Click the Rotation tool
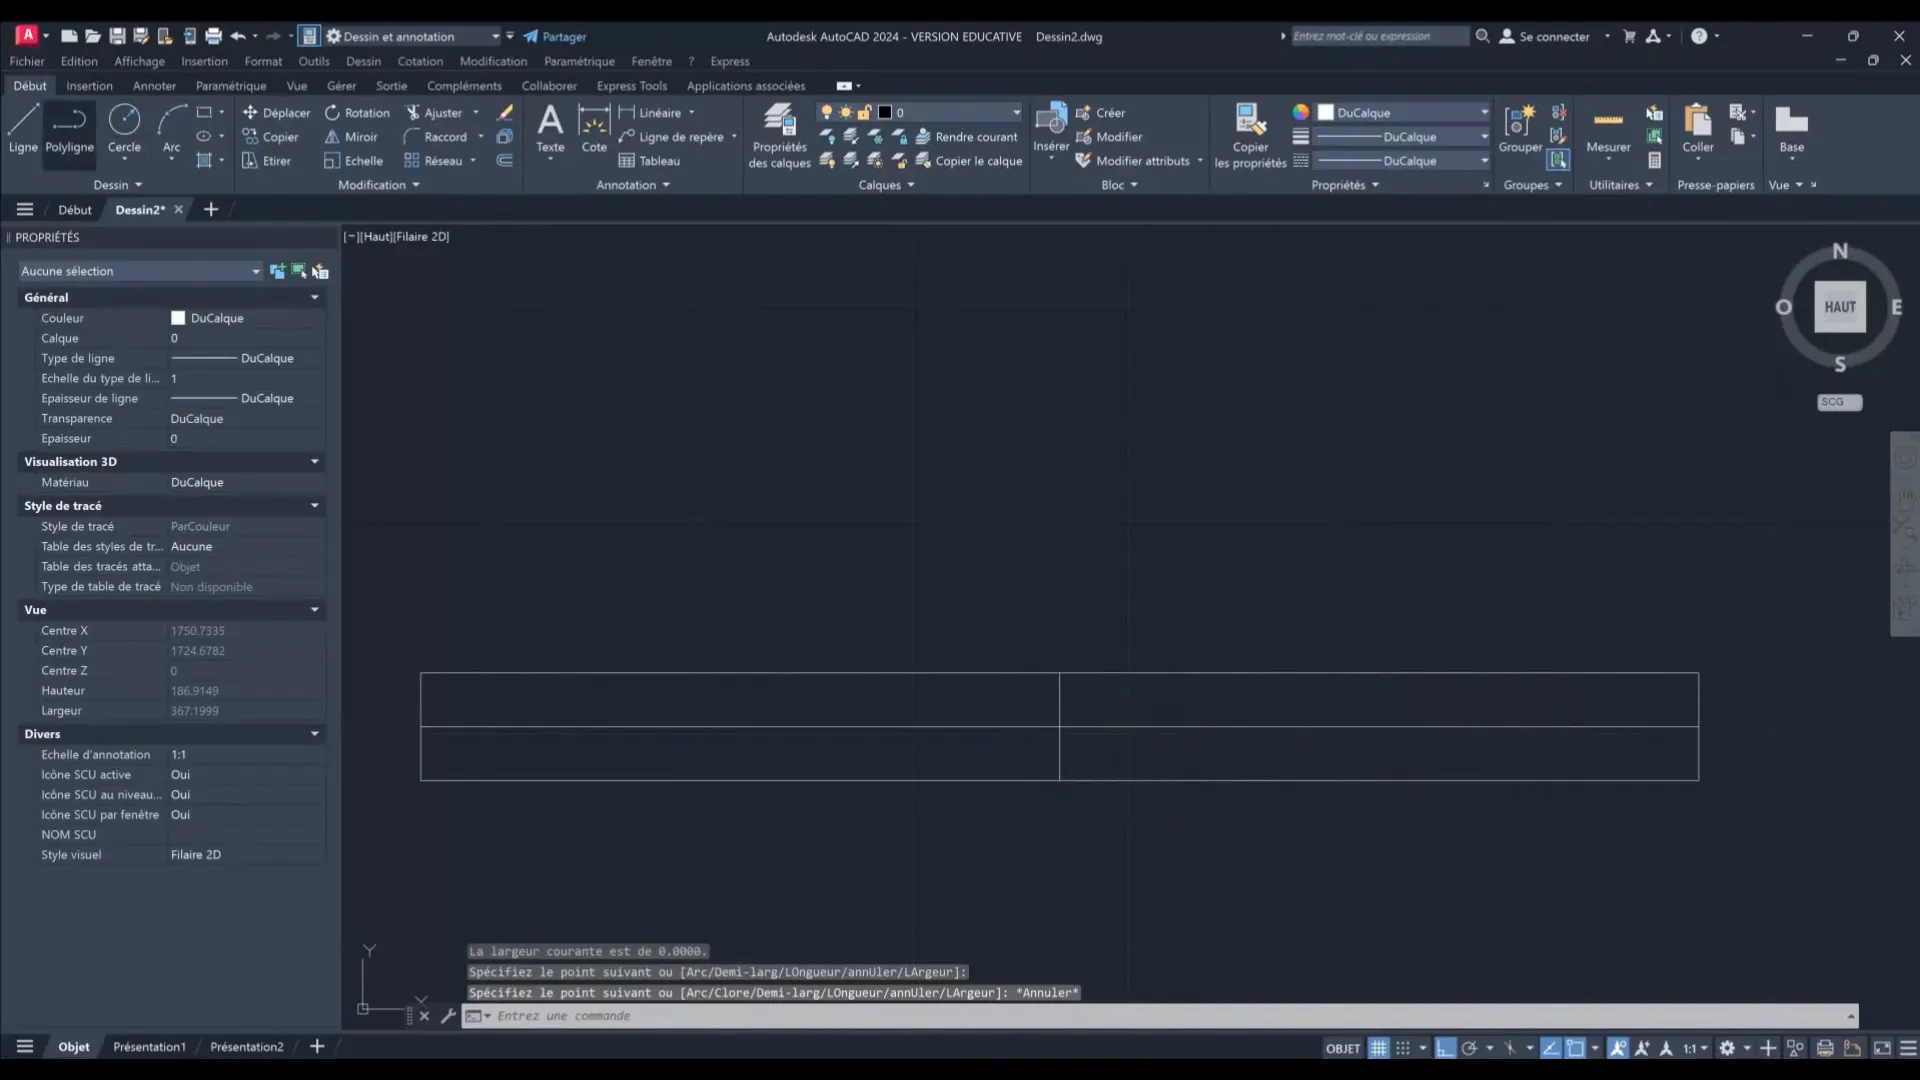Screen dimensions: 1920x1080 [357, 113]
